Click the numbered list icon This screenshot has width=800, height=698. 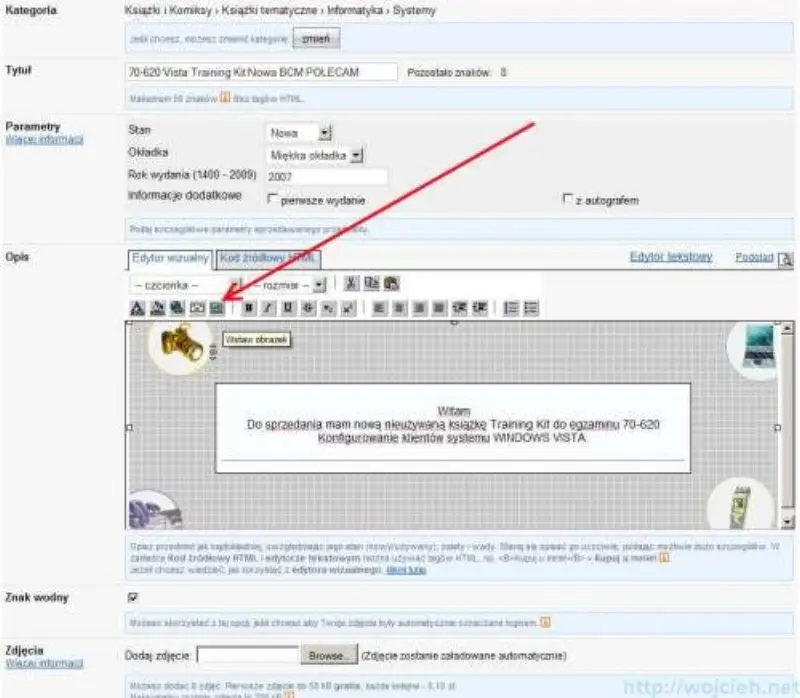[511, 308]
